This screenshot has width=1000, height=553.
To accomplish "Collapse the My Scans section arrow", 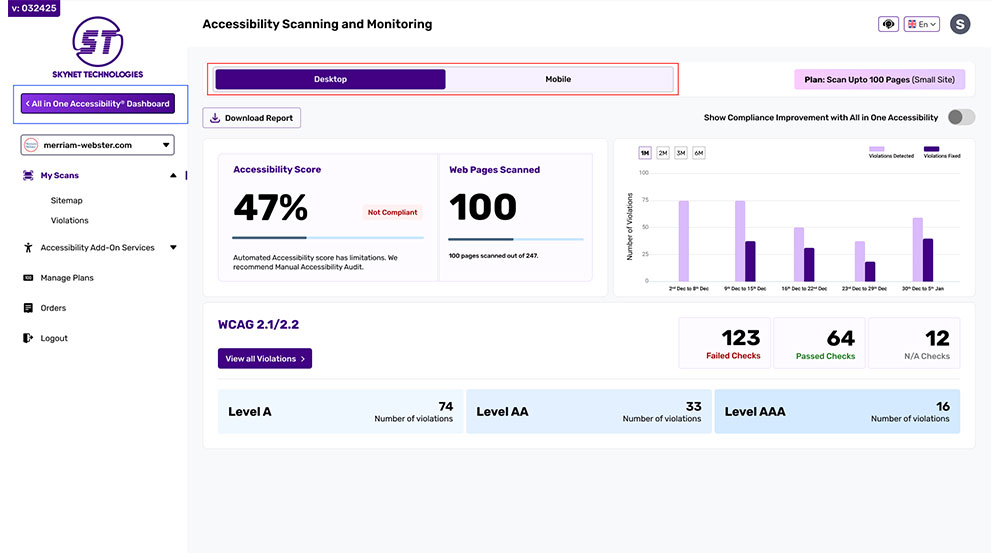I will 173,175.
